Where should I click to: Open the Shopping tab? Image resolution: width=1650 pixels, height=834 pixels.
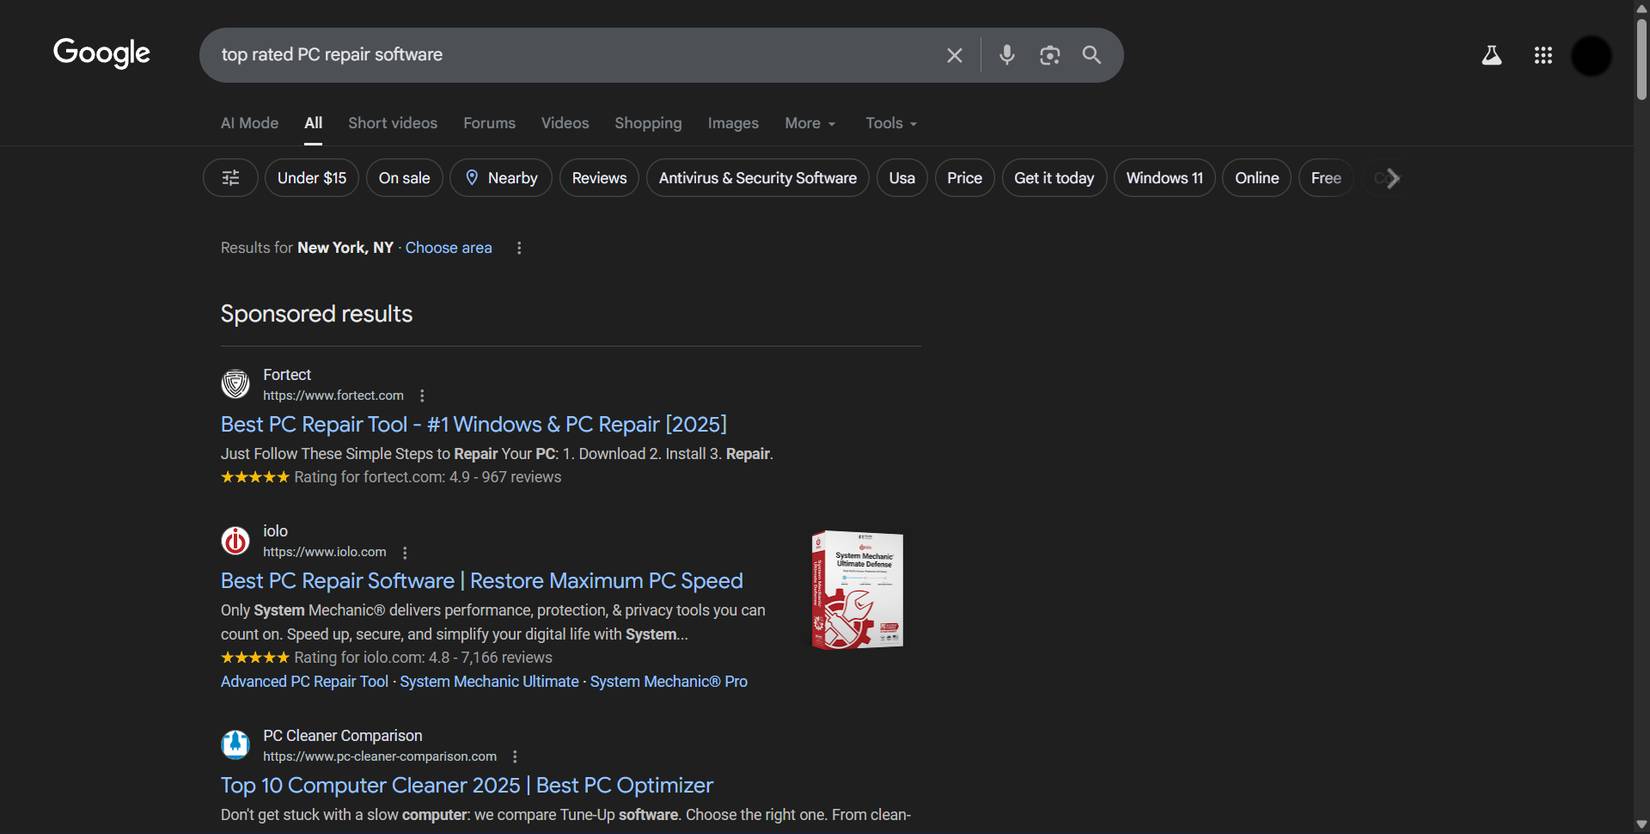tap(648, 123)
